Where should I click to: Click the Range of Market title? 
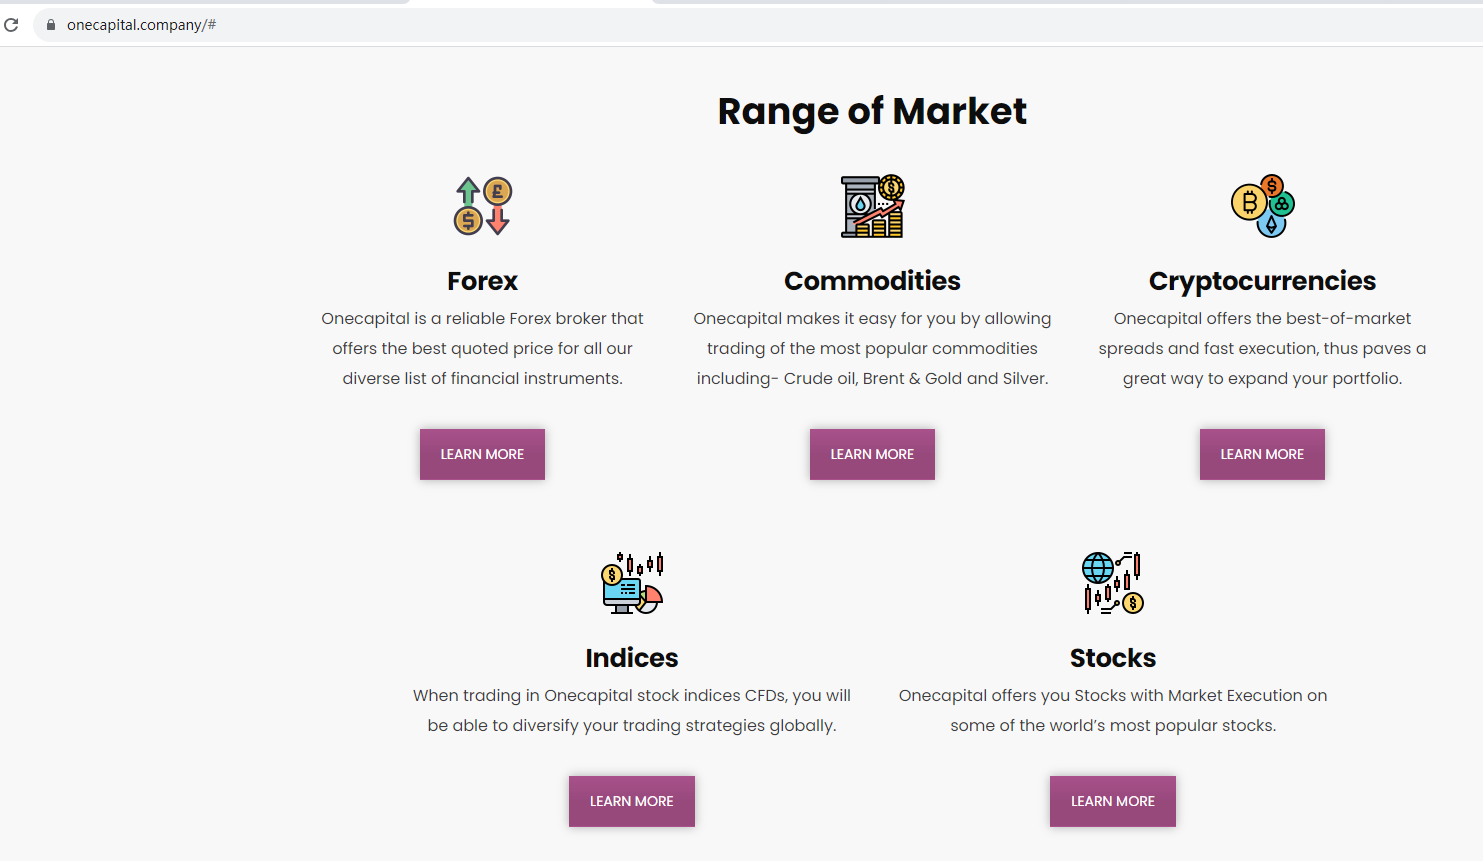(872, 111)
